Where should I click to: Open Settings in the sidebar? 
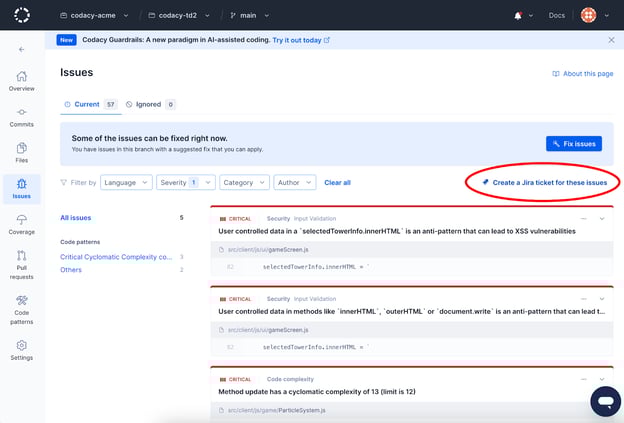click(x=21, y=350)
